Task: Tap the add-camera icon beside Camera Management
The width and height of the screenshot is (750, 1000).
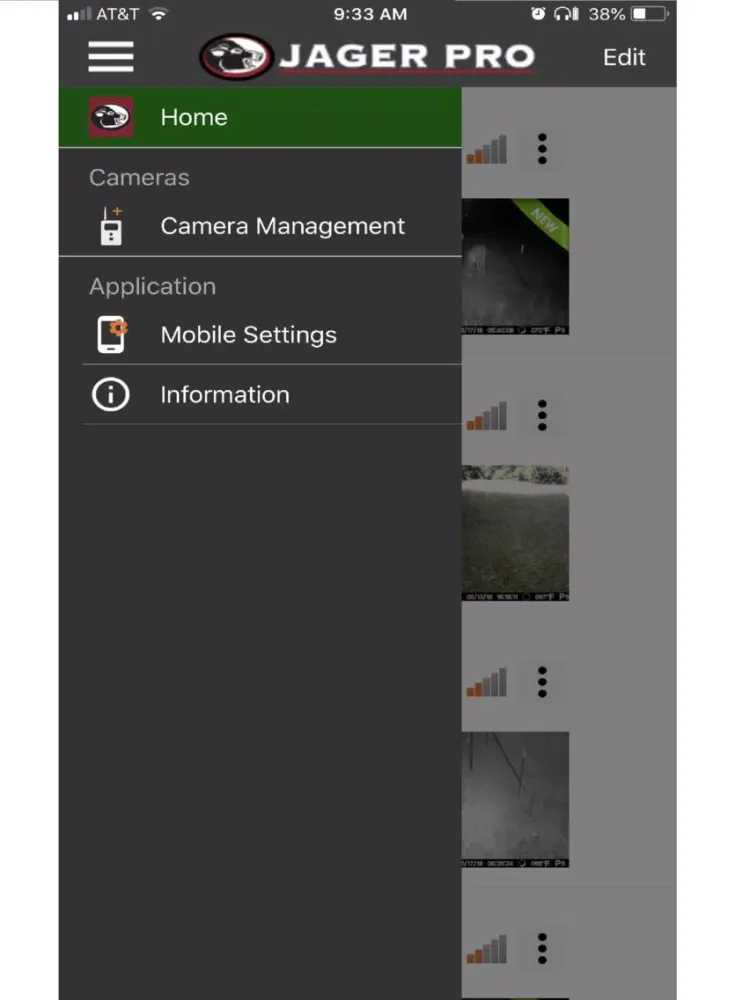Action: click(112, 226)
